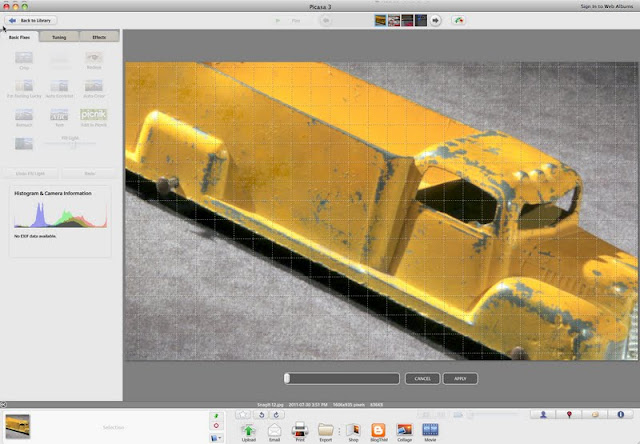Click the Crop tool icon
The image size is (640, 444).
coord(24,58)
